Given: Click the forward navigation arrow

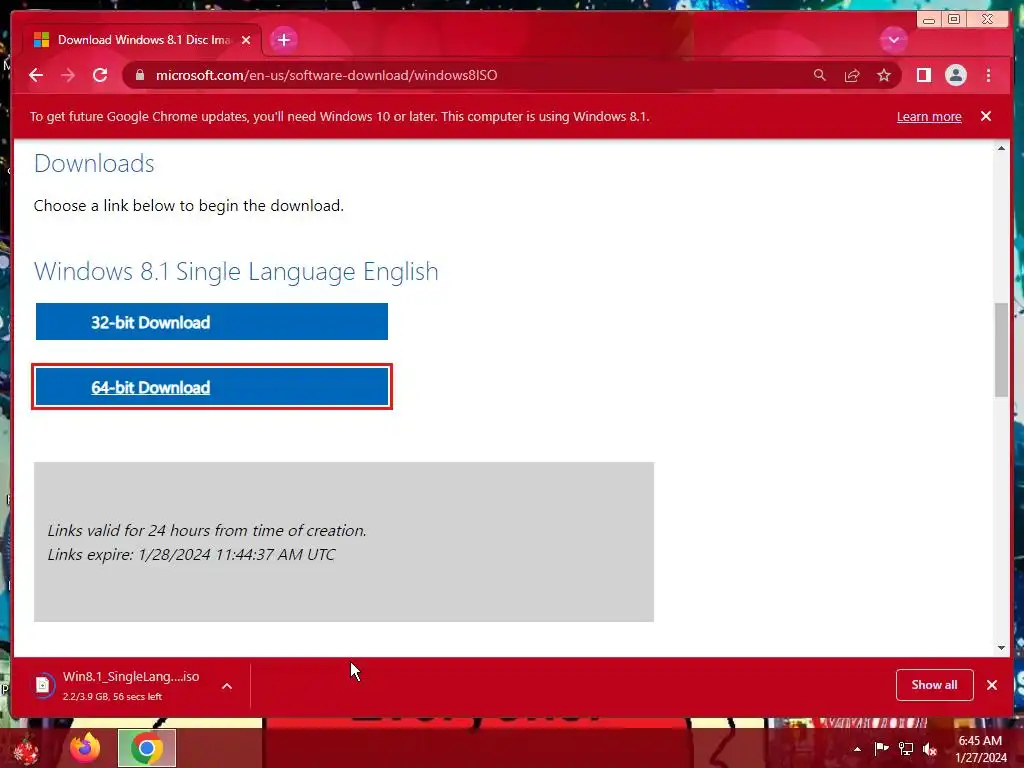Looking at the screenshot, I should click(68, 75).
